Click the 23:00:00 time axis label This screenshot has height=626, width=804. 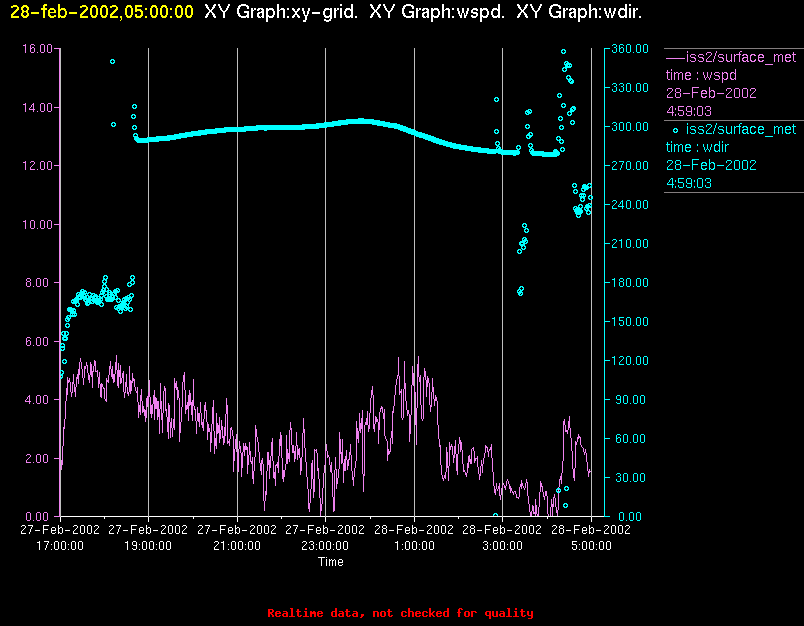coord(325,546)
